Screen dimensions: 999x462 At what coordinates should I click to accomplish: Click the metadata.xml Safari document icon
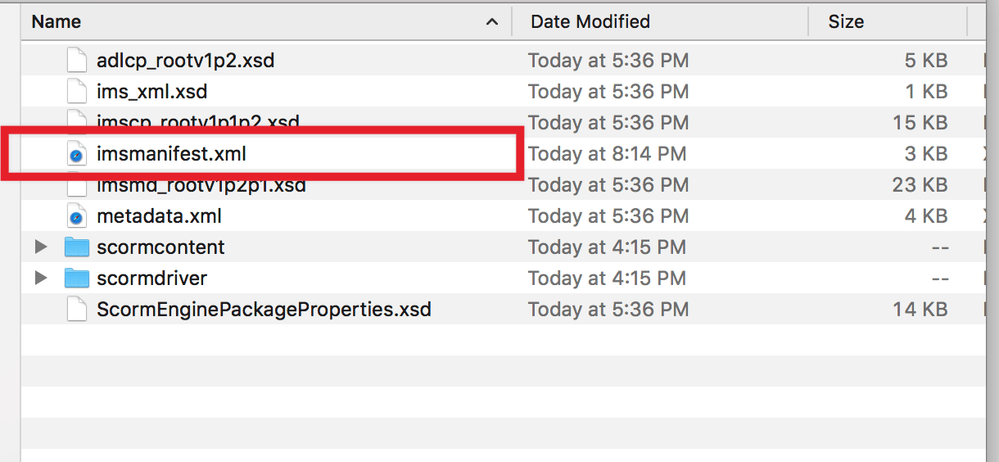(x=76, y=217)
